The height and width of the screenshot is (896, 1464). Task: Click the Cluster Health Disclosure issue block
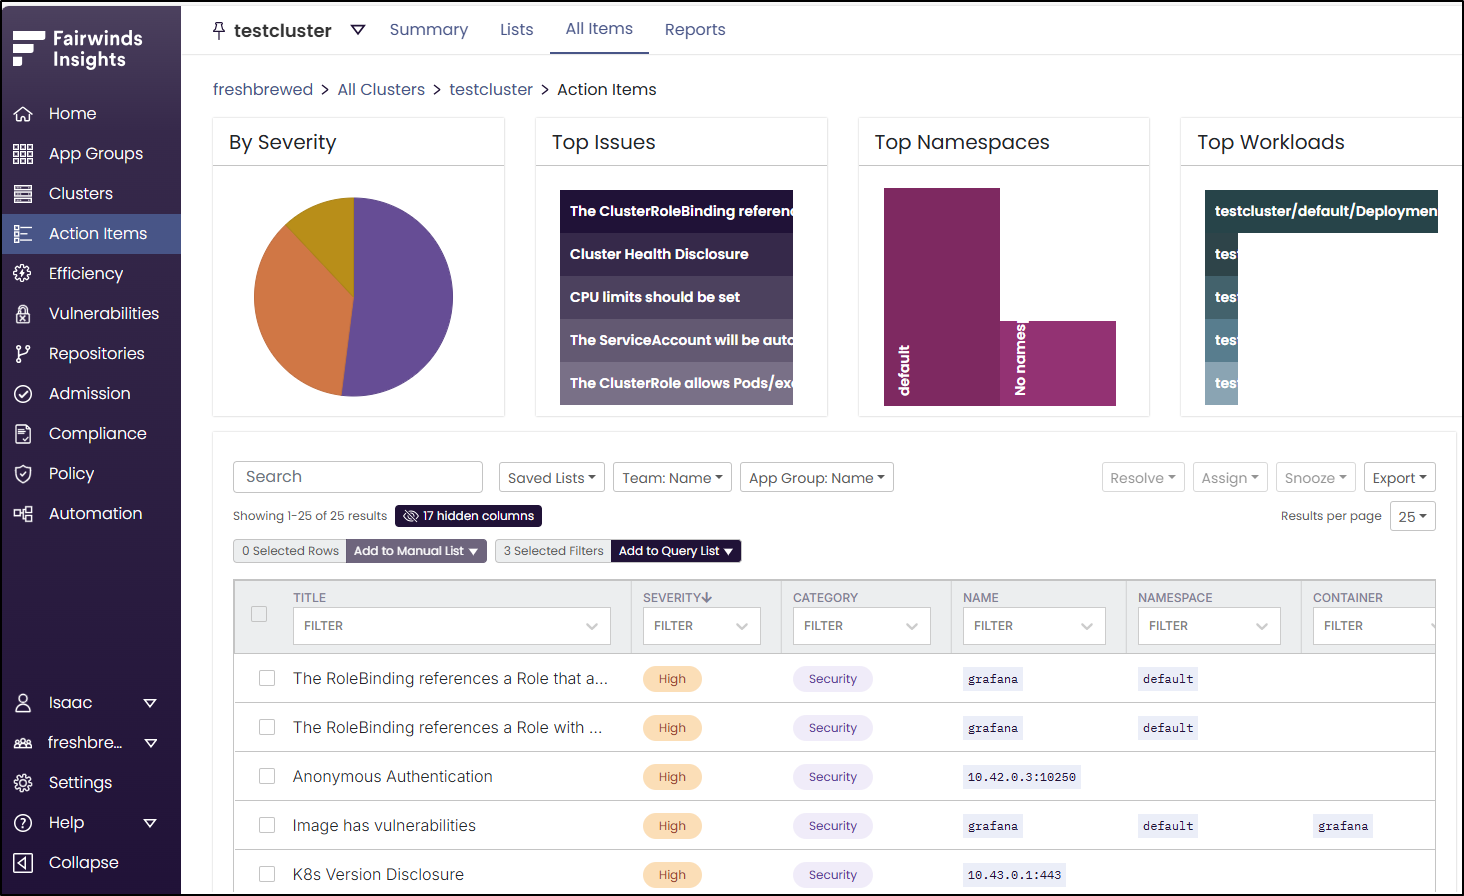tap(676, 254)
